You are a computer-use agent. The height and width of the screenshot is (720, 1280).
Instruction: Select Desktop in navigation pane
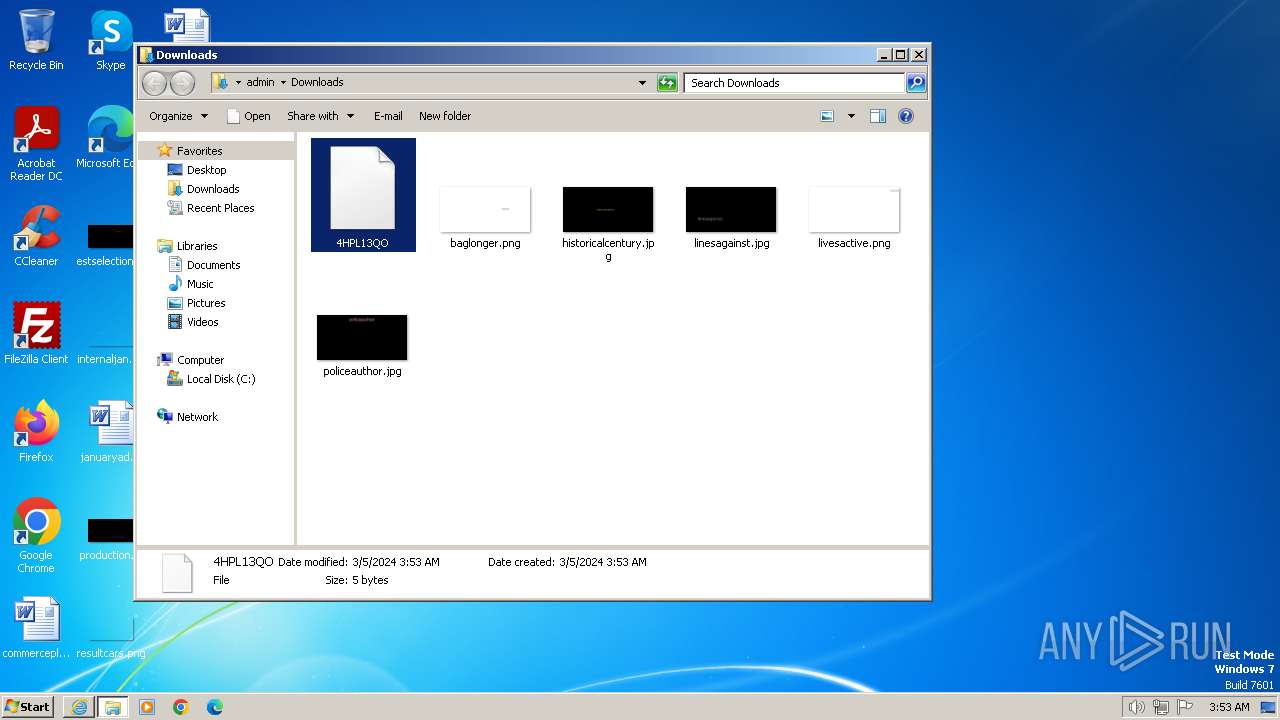click(206, 170)
